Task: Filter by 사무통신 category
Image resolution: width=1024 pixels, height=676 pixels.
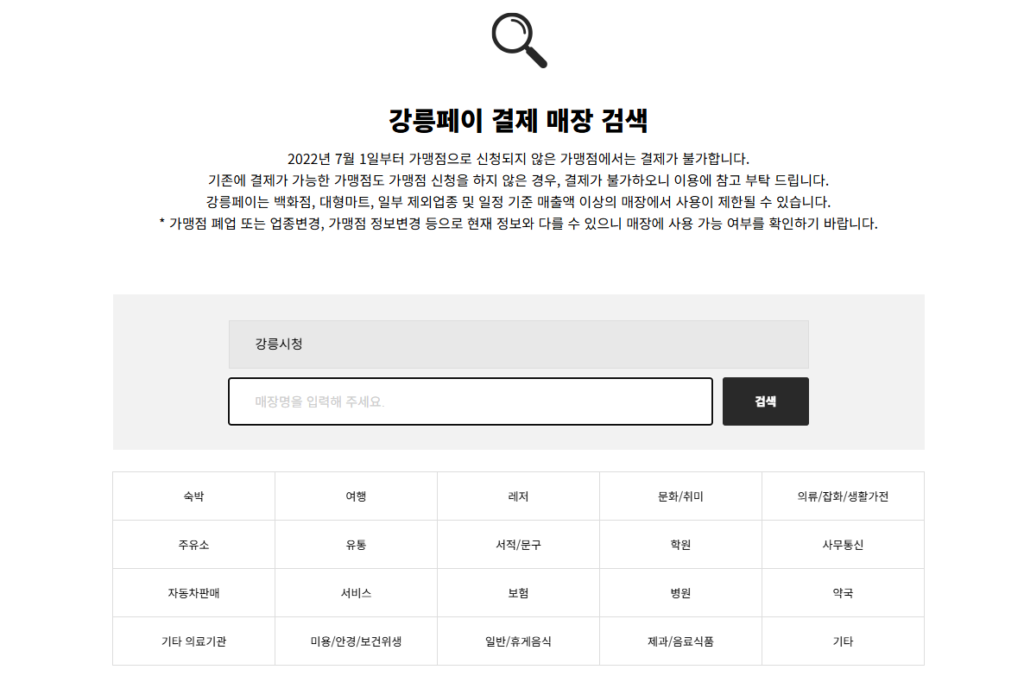Action: [x=842, y=545]
